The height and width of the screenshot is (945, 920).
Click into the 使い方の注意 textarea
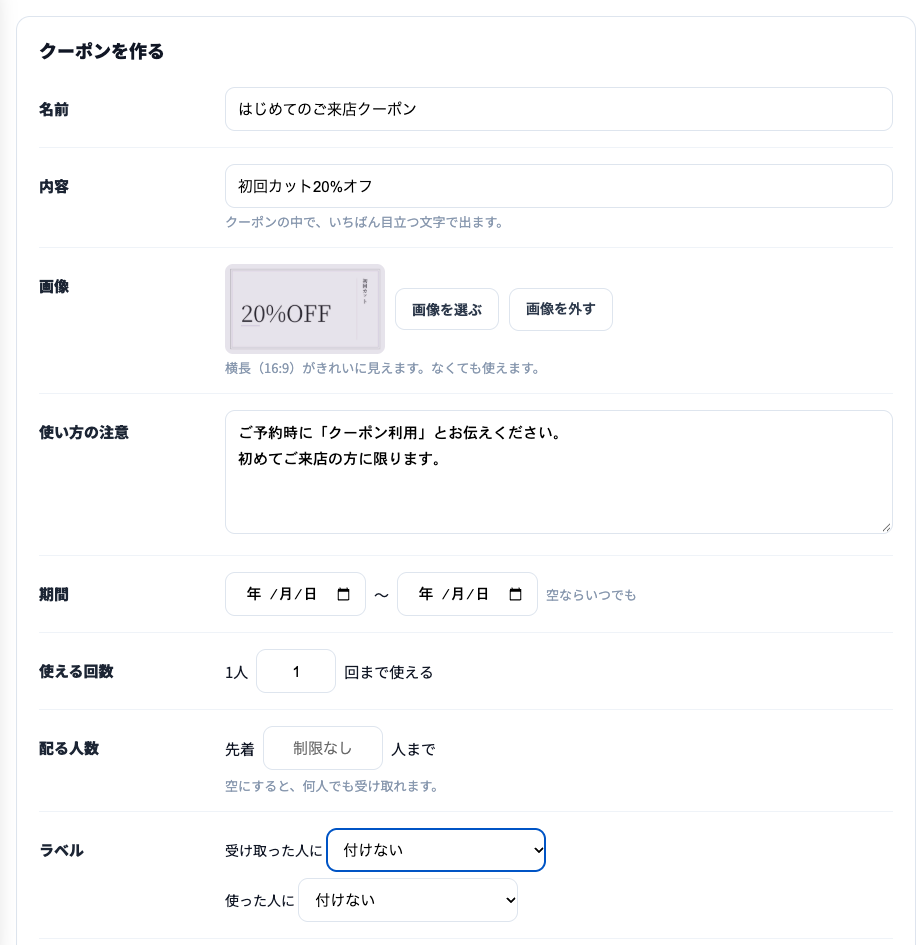(559, 472)
